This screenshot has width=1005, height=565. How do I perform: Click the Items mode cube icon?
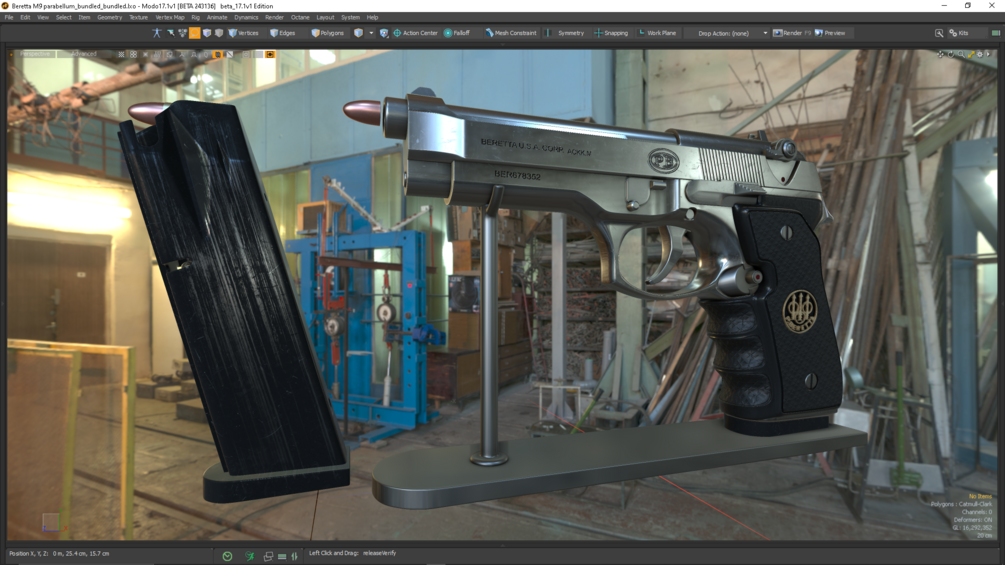tap(358, 33)
